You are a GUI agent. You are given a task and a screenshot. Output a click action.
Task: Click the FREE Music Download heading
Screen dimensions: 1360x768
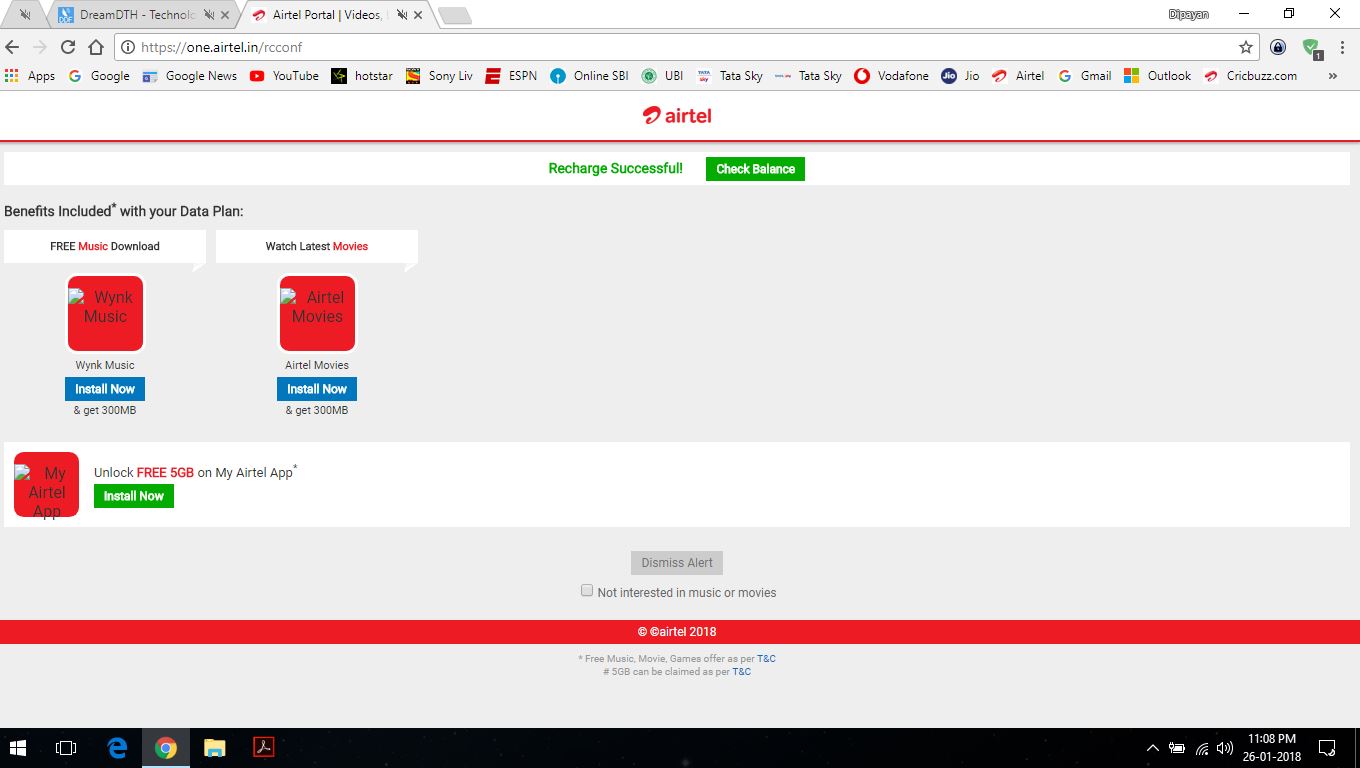[x=105, y=246]
